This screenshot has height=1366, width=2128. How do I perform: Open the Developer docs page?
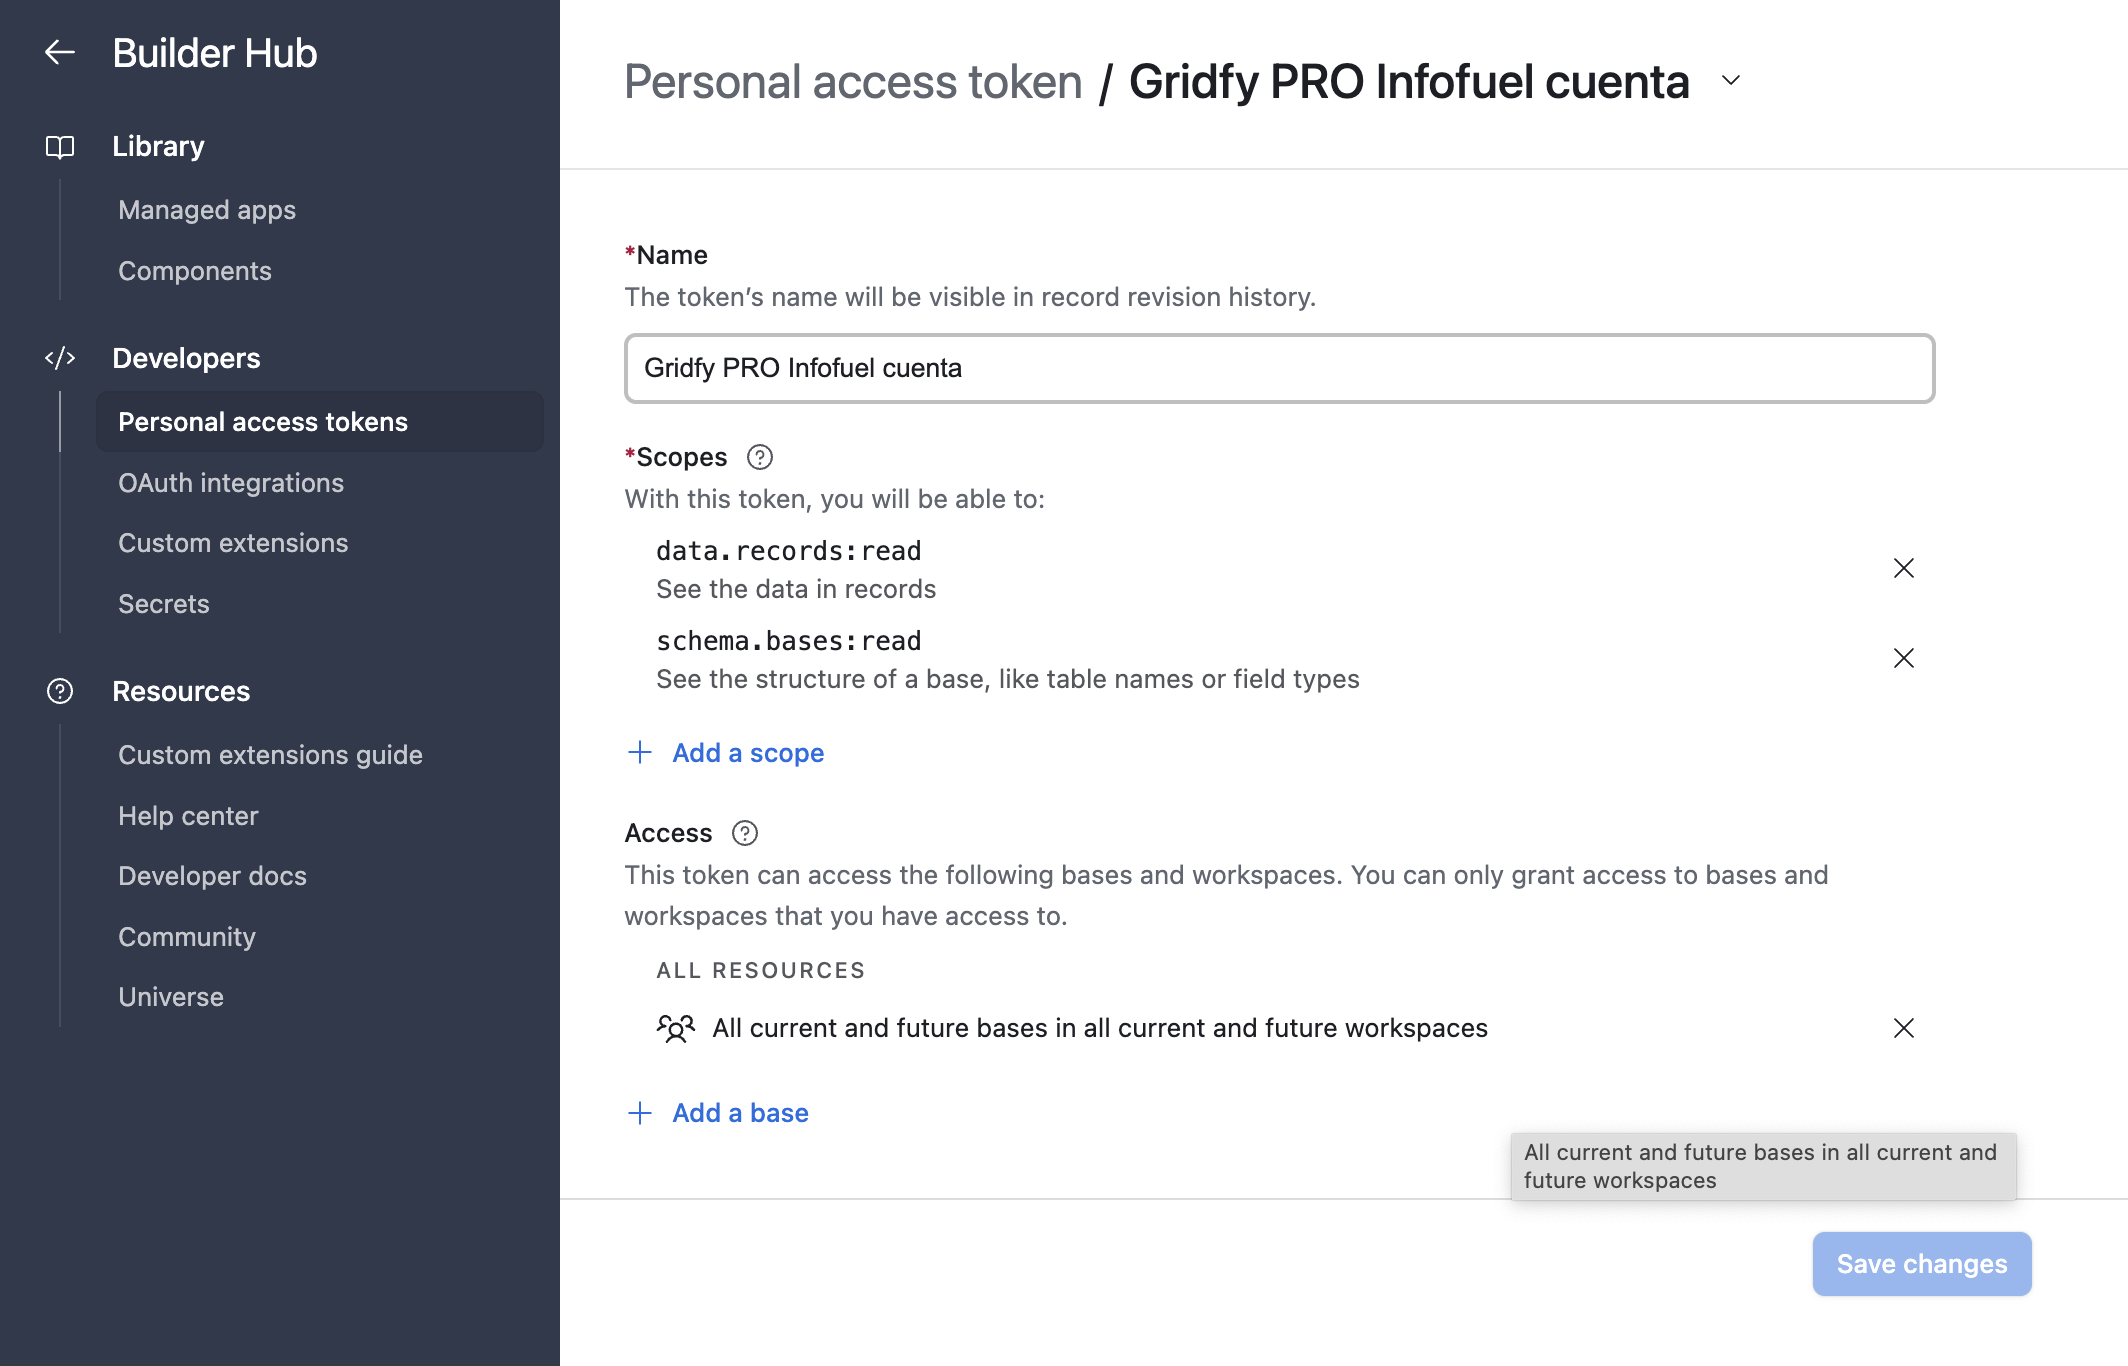click(212, 875)
